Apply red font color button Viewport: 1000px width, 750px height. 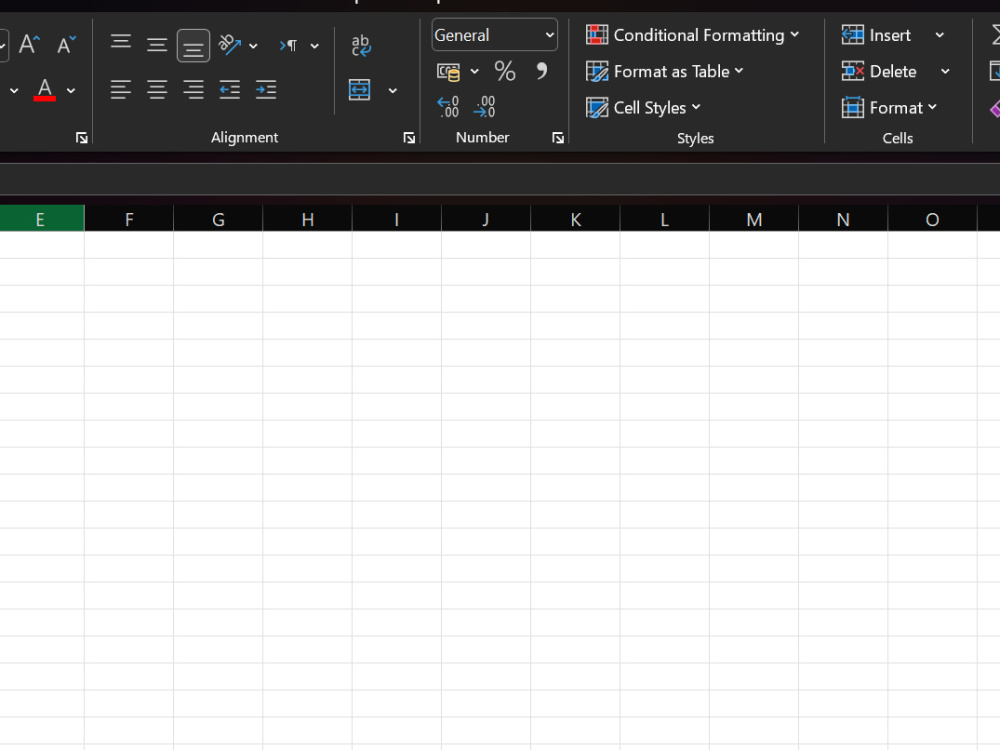45,90
